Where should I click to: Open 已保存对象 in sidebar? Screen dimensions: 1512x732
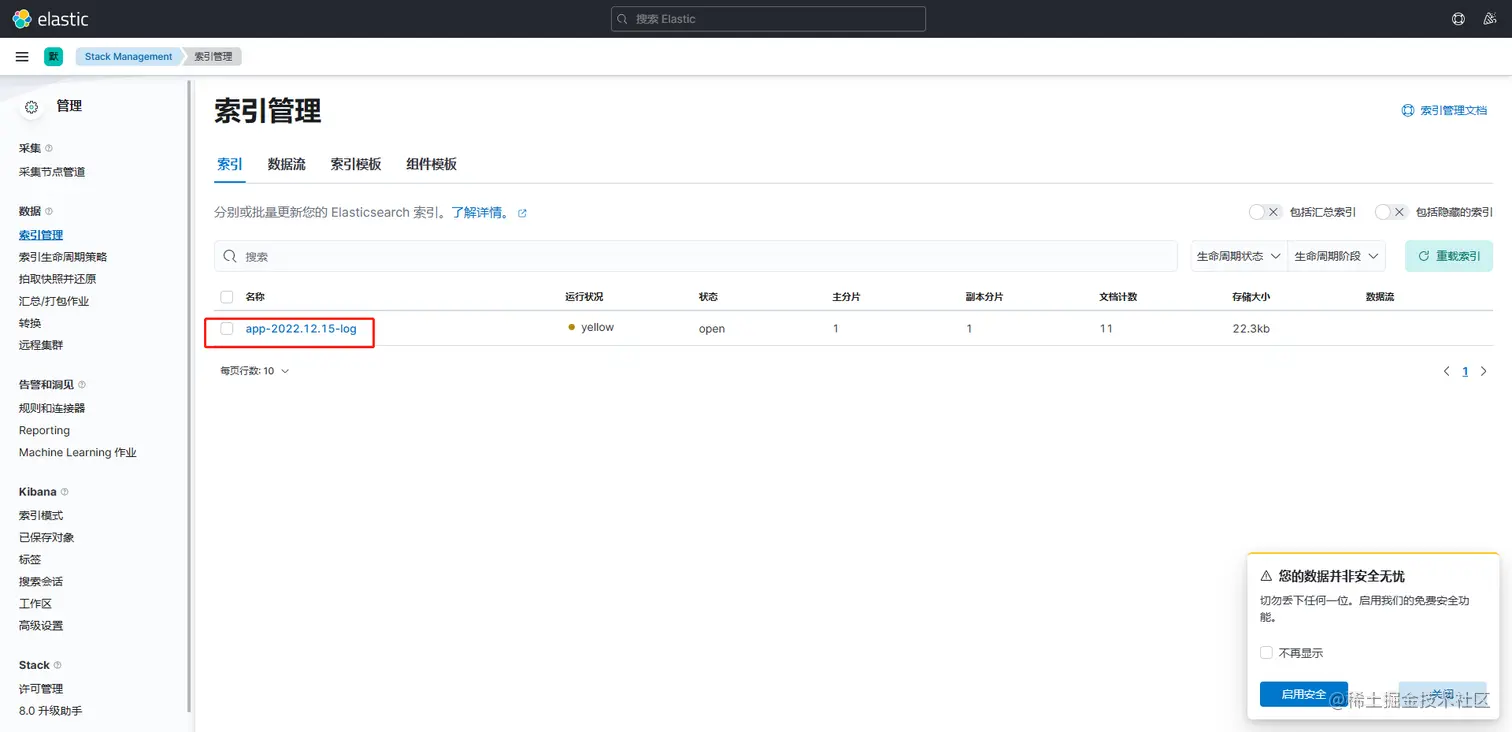click(47, 537)
